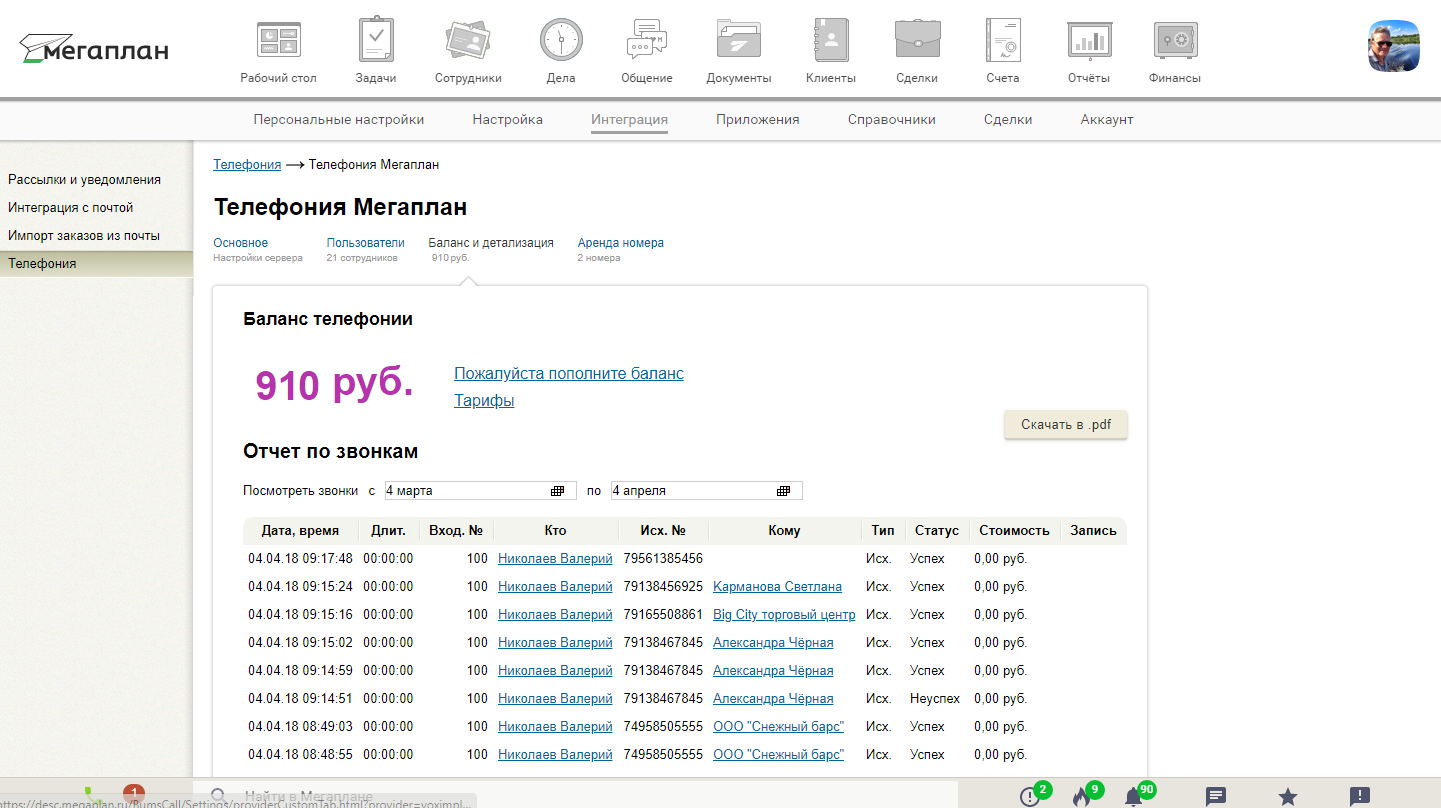Open the Тарифы link
1441x808 pixels.
point(484,401)
